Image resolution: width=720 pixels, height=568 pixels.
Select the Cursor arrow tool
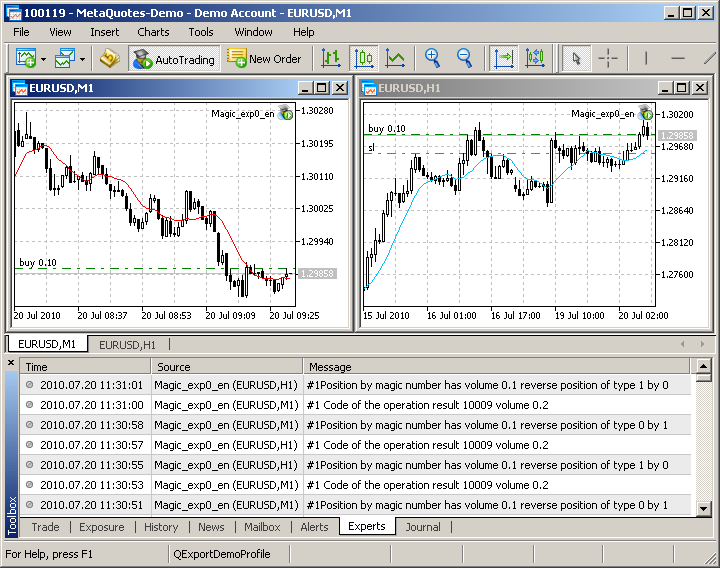point(576,58)
